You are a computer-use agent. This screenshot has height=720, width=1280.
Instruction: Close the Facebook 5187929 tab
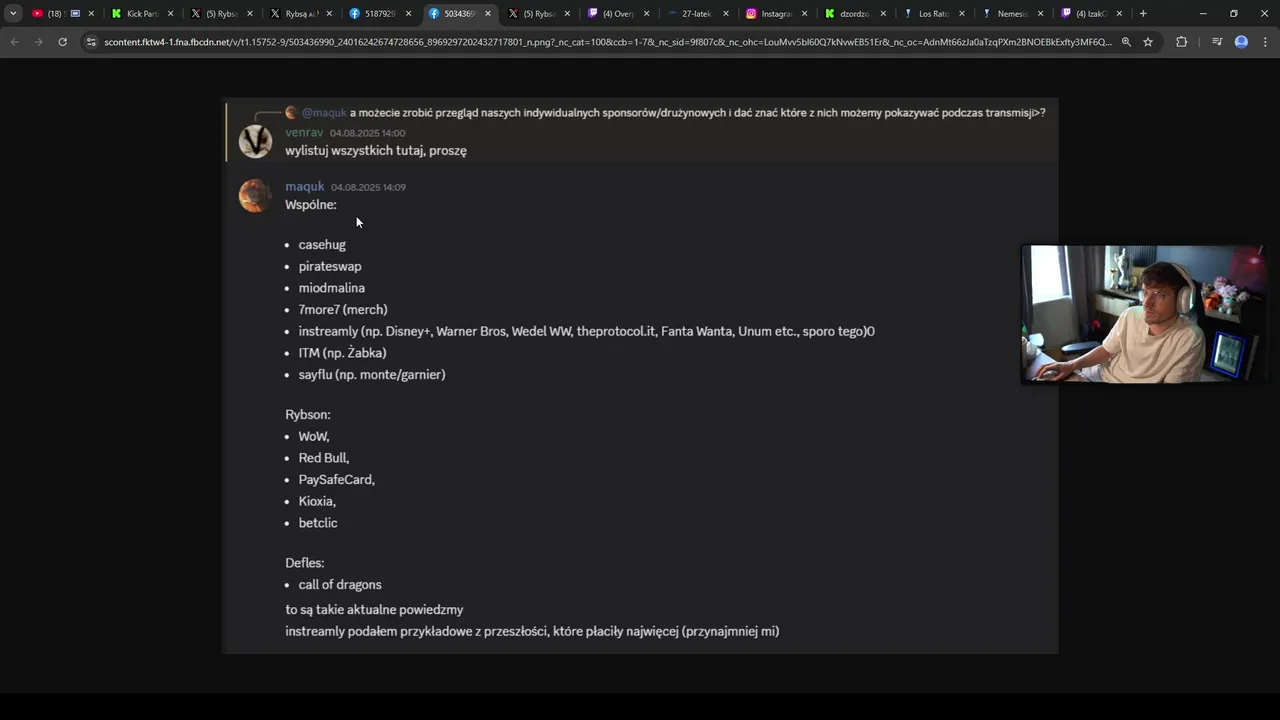408,14
